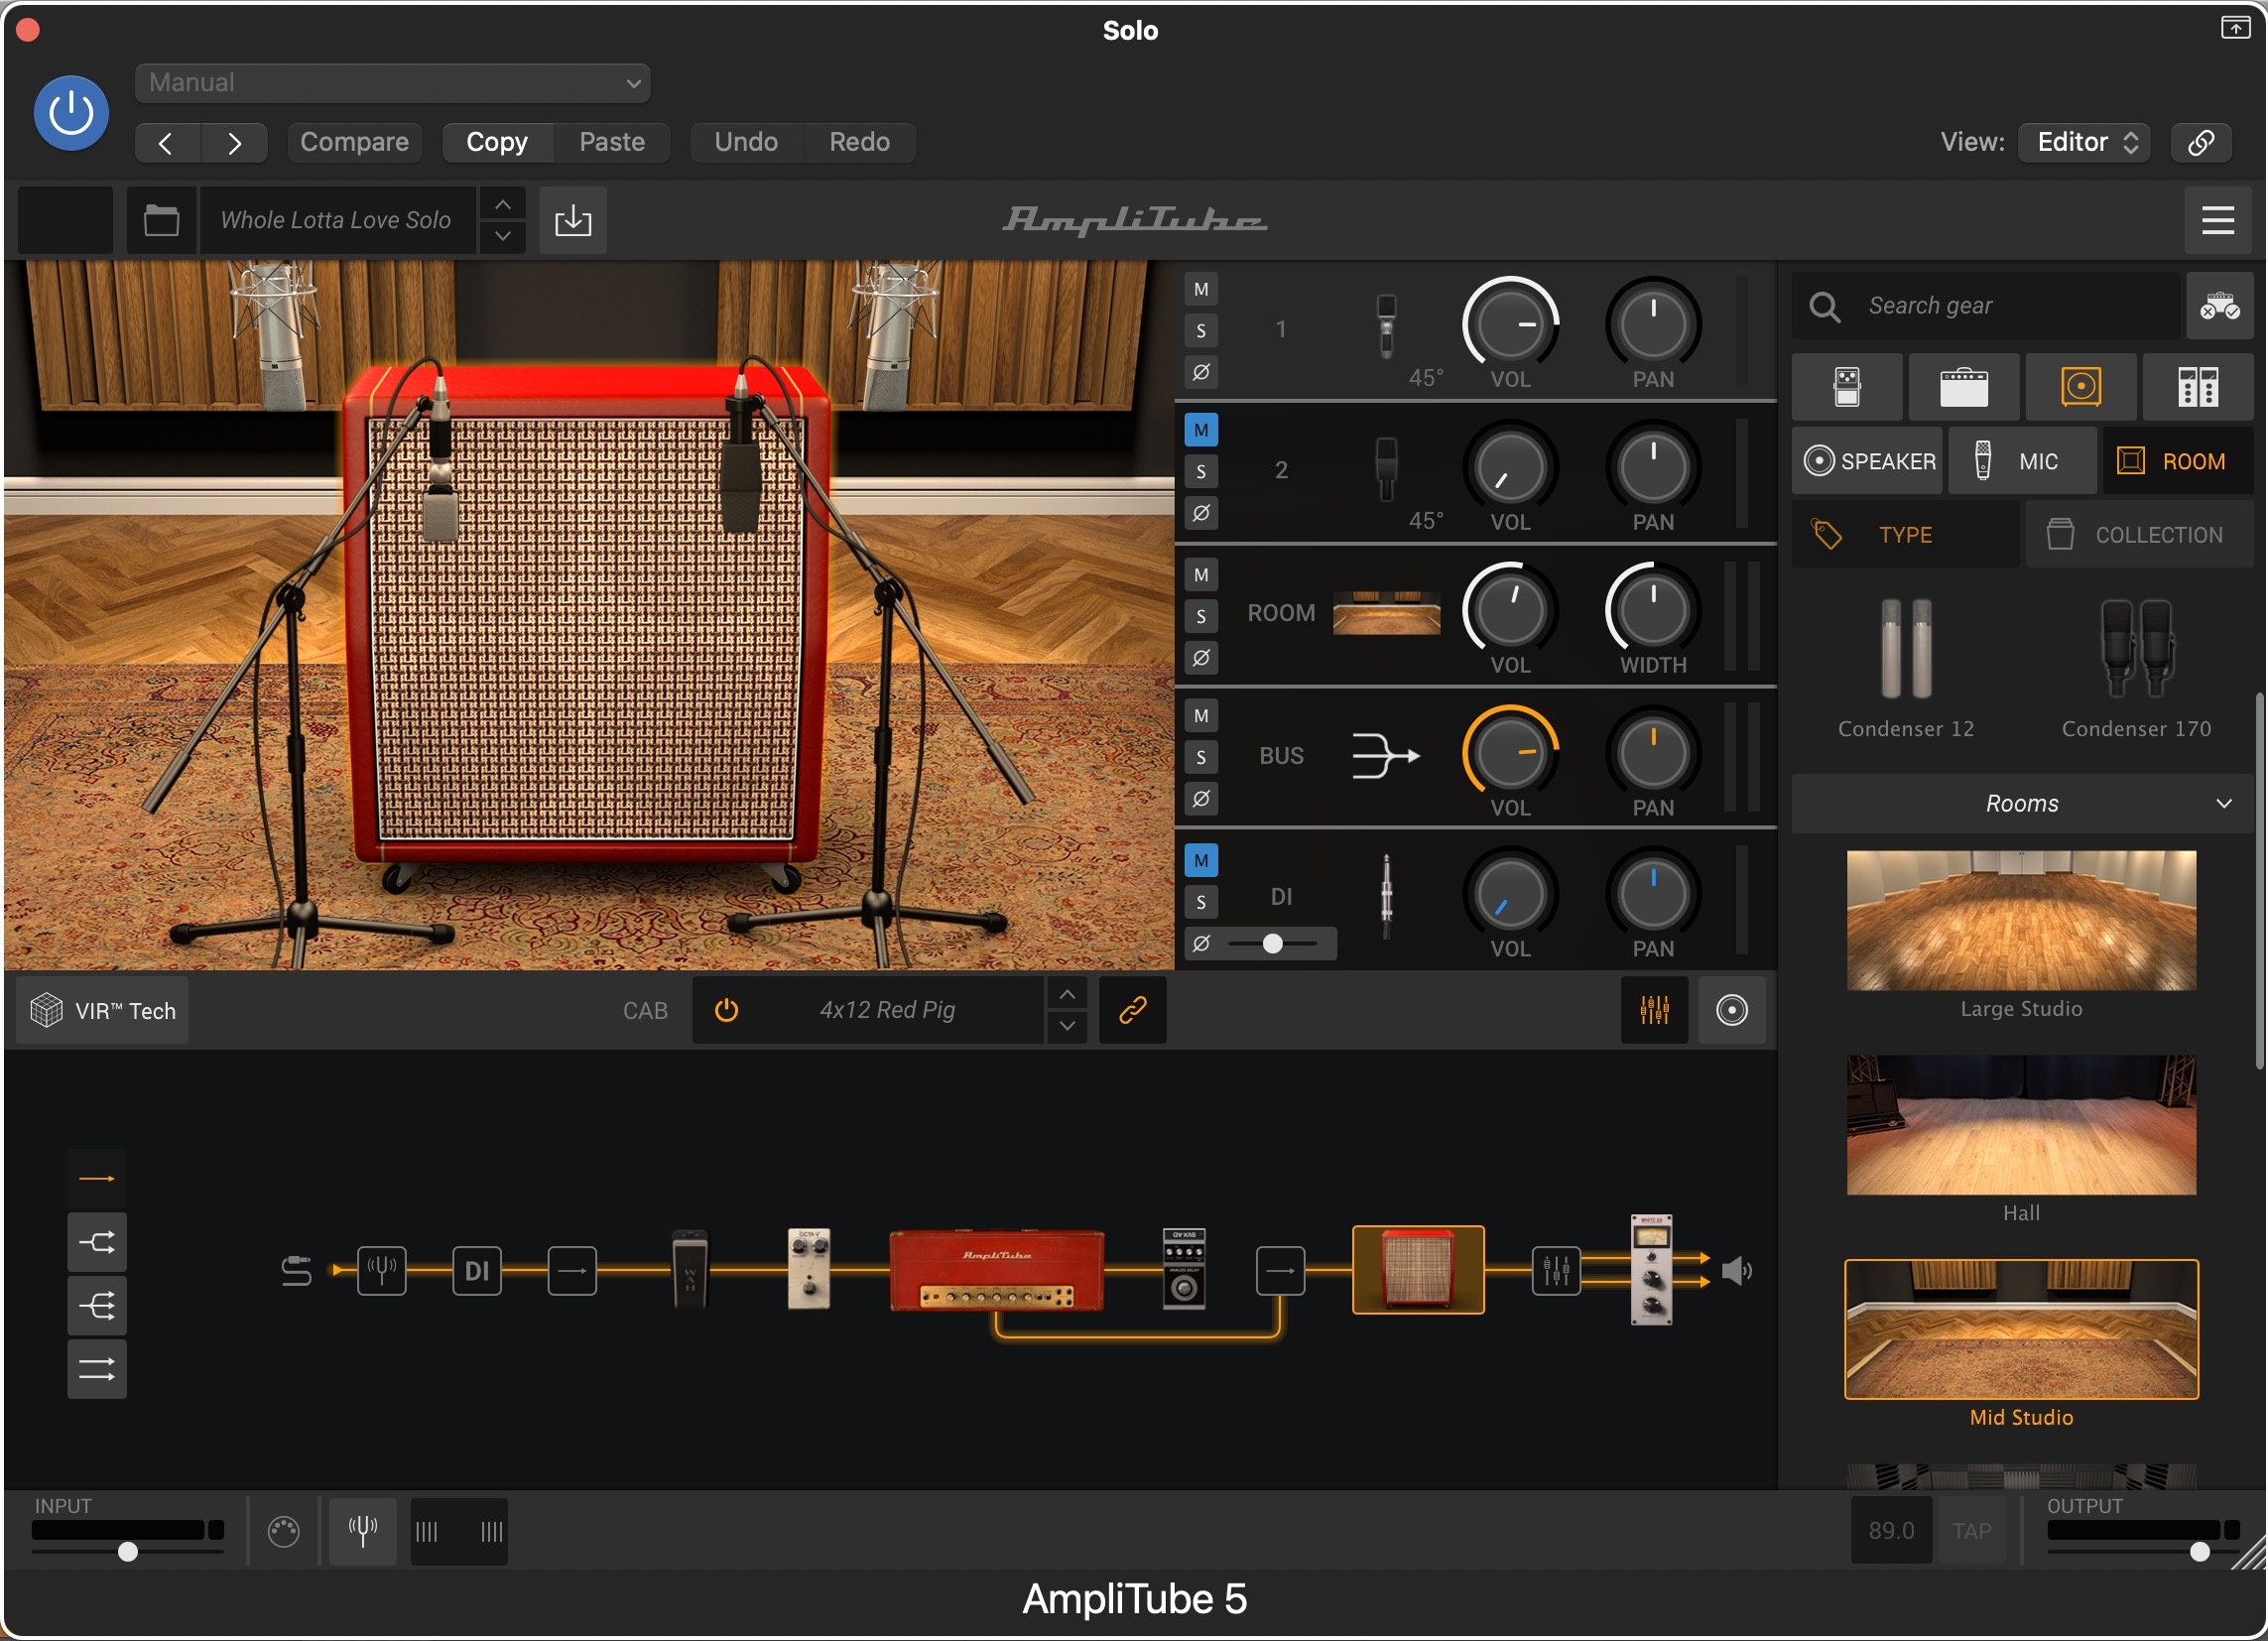
Task: Toggle the CAB power button
Action: tap(727, 1011)
